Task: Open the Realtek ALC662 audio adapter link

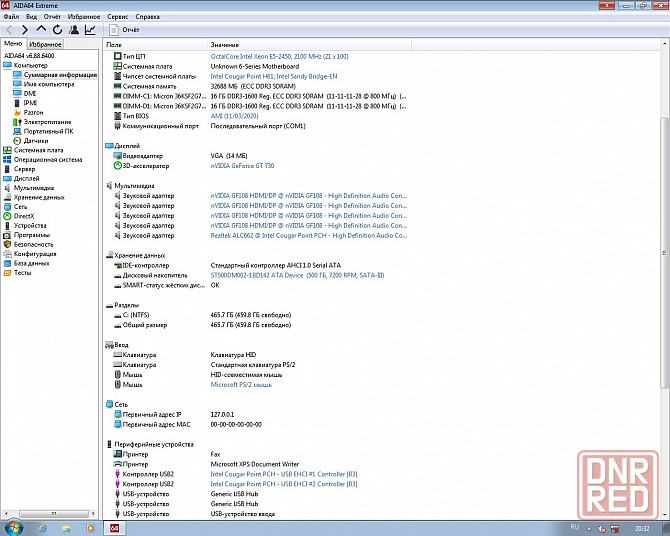Action: click(x=309, y=236)
